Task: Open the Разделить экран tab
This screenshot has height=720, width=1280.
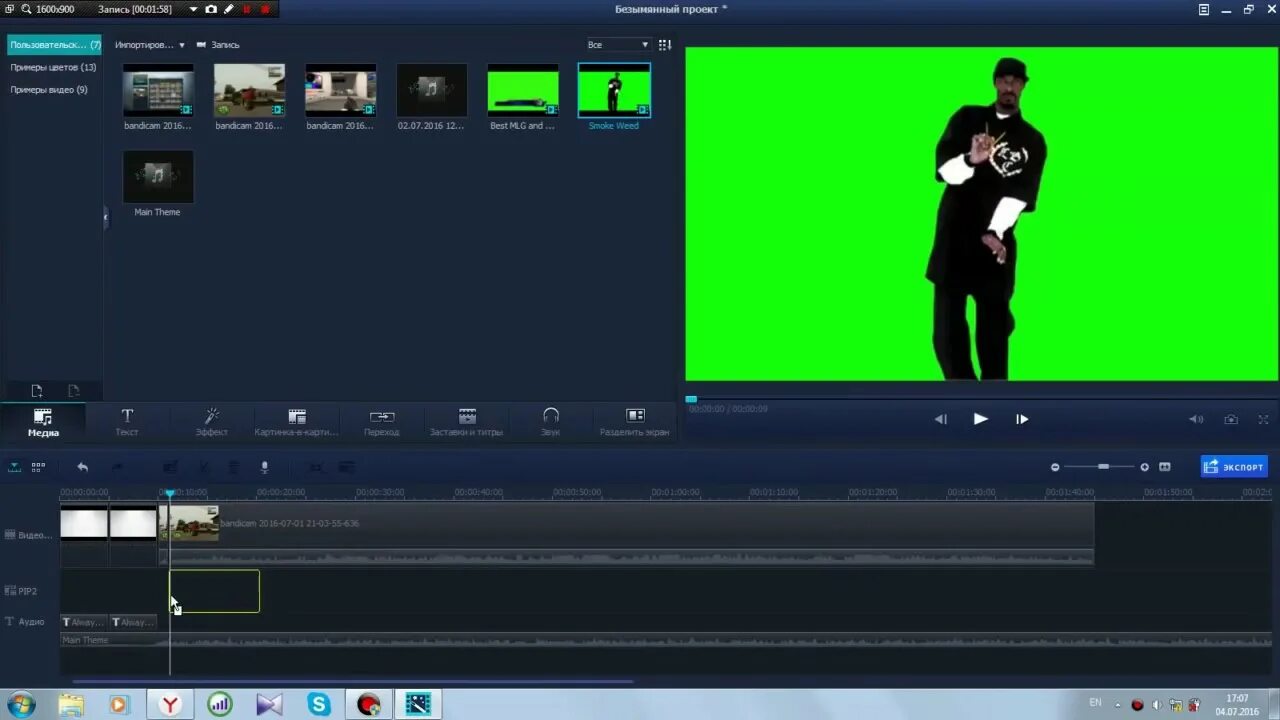Action: [635, 422]
